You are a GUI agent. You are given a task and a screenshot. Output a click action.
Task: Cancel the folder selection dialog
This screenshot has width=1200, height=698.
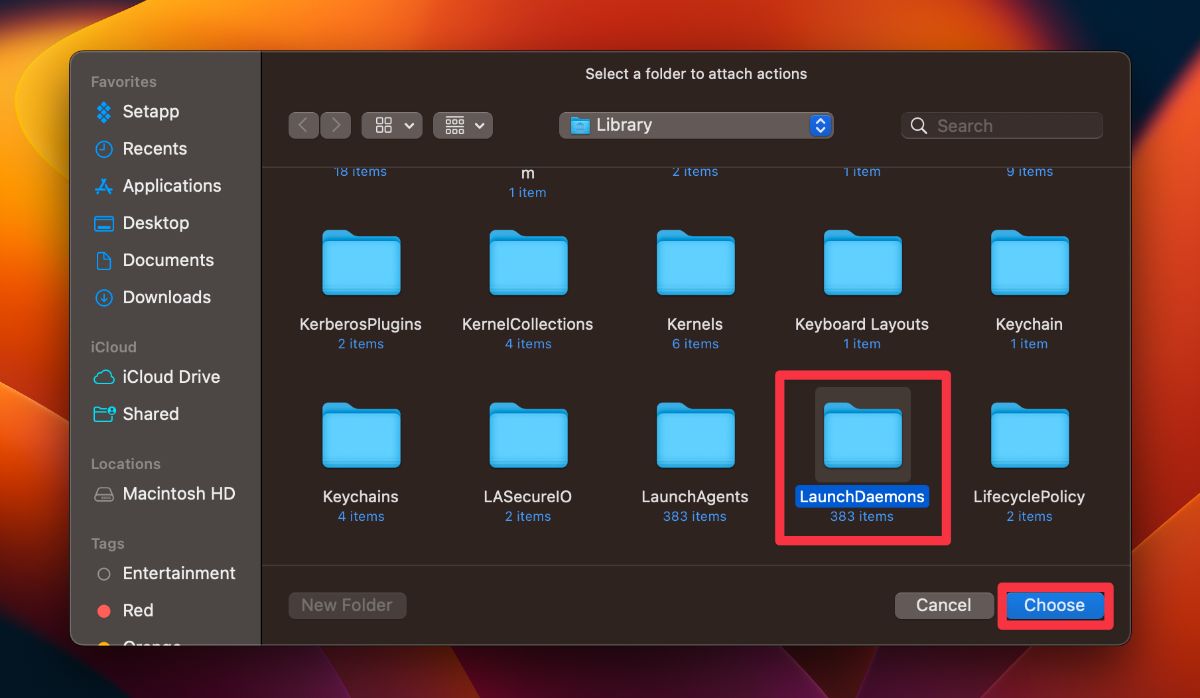pos(943,605)
